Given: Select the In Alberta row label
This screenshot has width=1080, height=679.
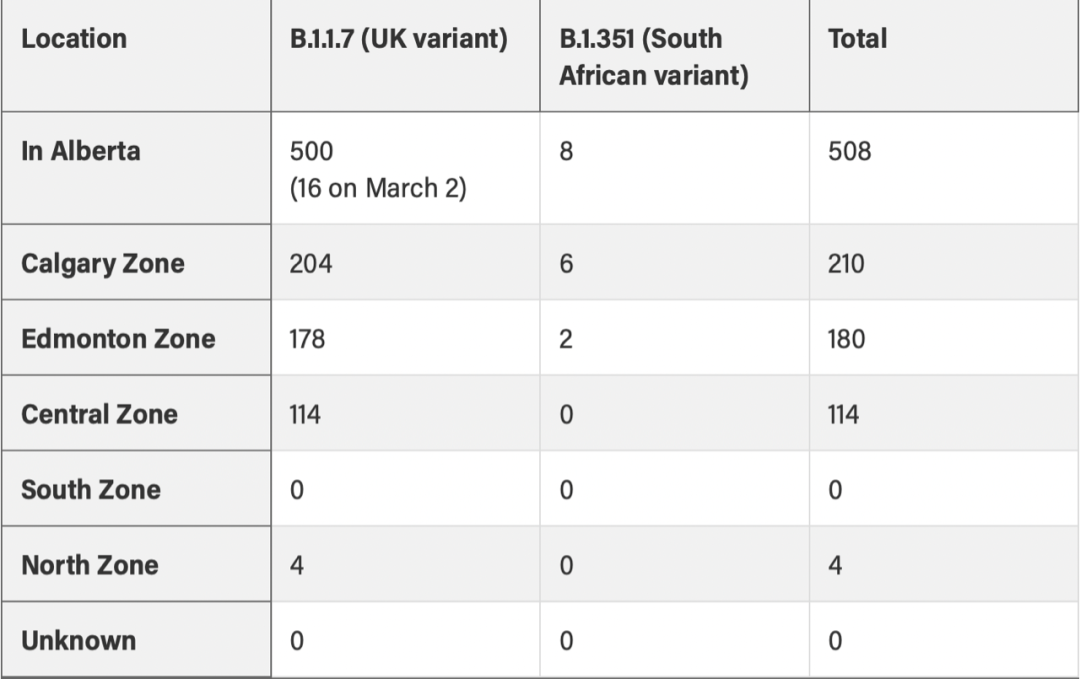Looking at the screenshot, I should click(81, 151).
